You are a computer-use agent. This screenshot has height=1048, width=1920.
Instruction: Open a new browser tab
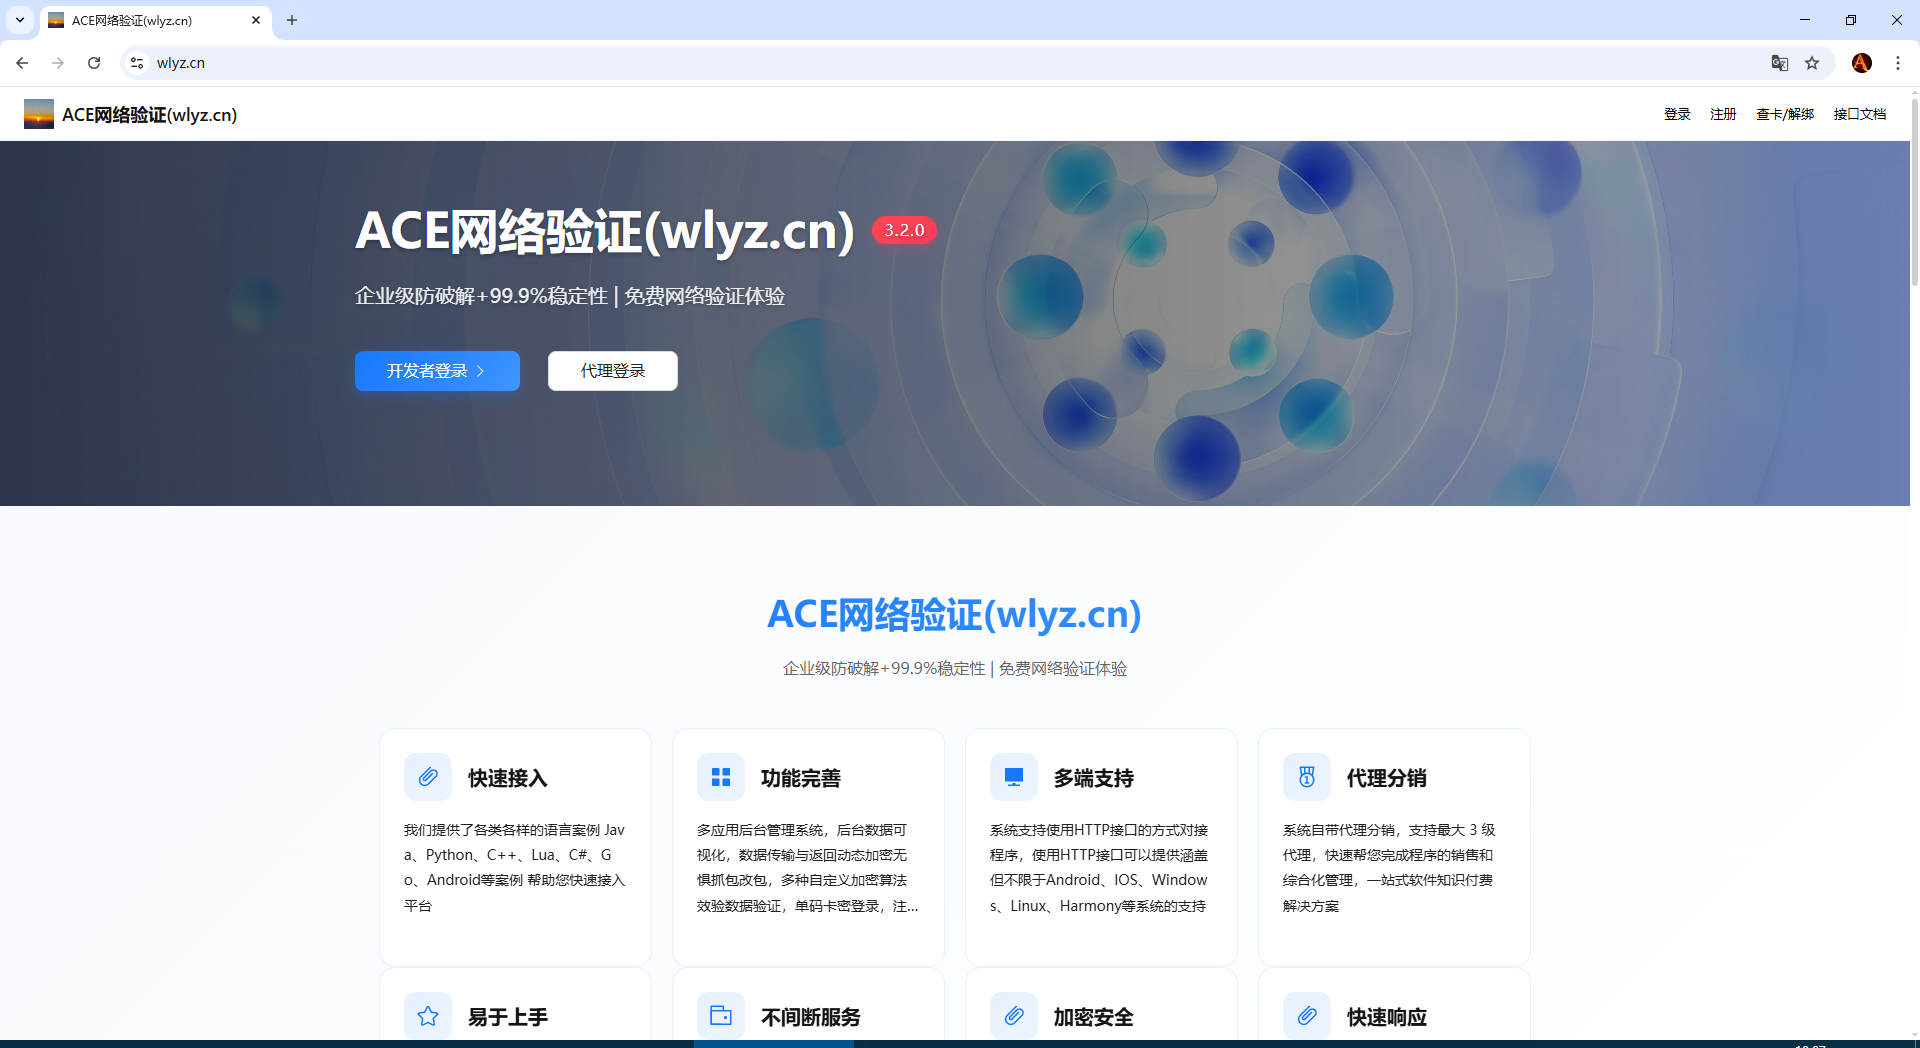tap(292, 20)
